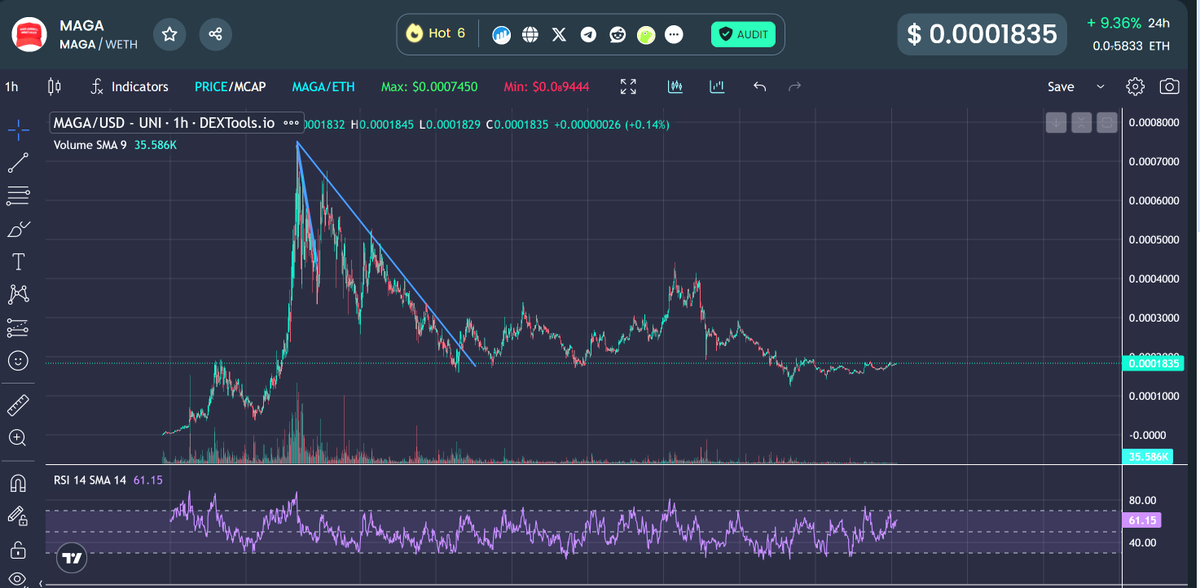Click the share icon beside MAGA
Viewport: 1200px width, 588px height.
215,34
